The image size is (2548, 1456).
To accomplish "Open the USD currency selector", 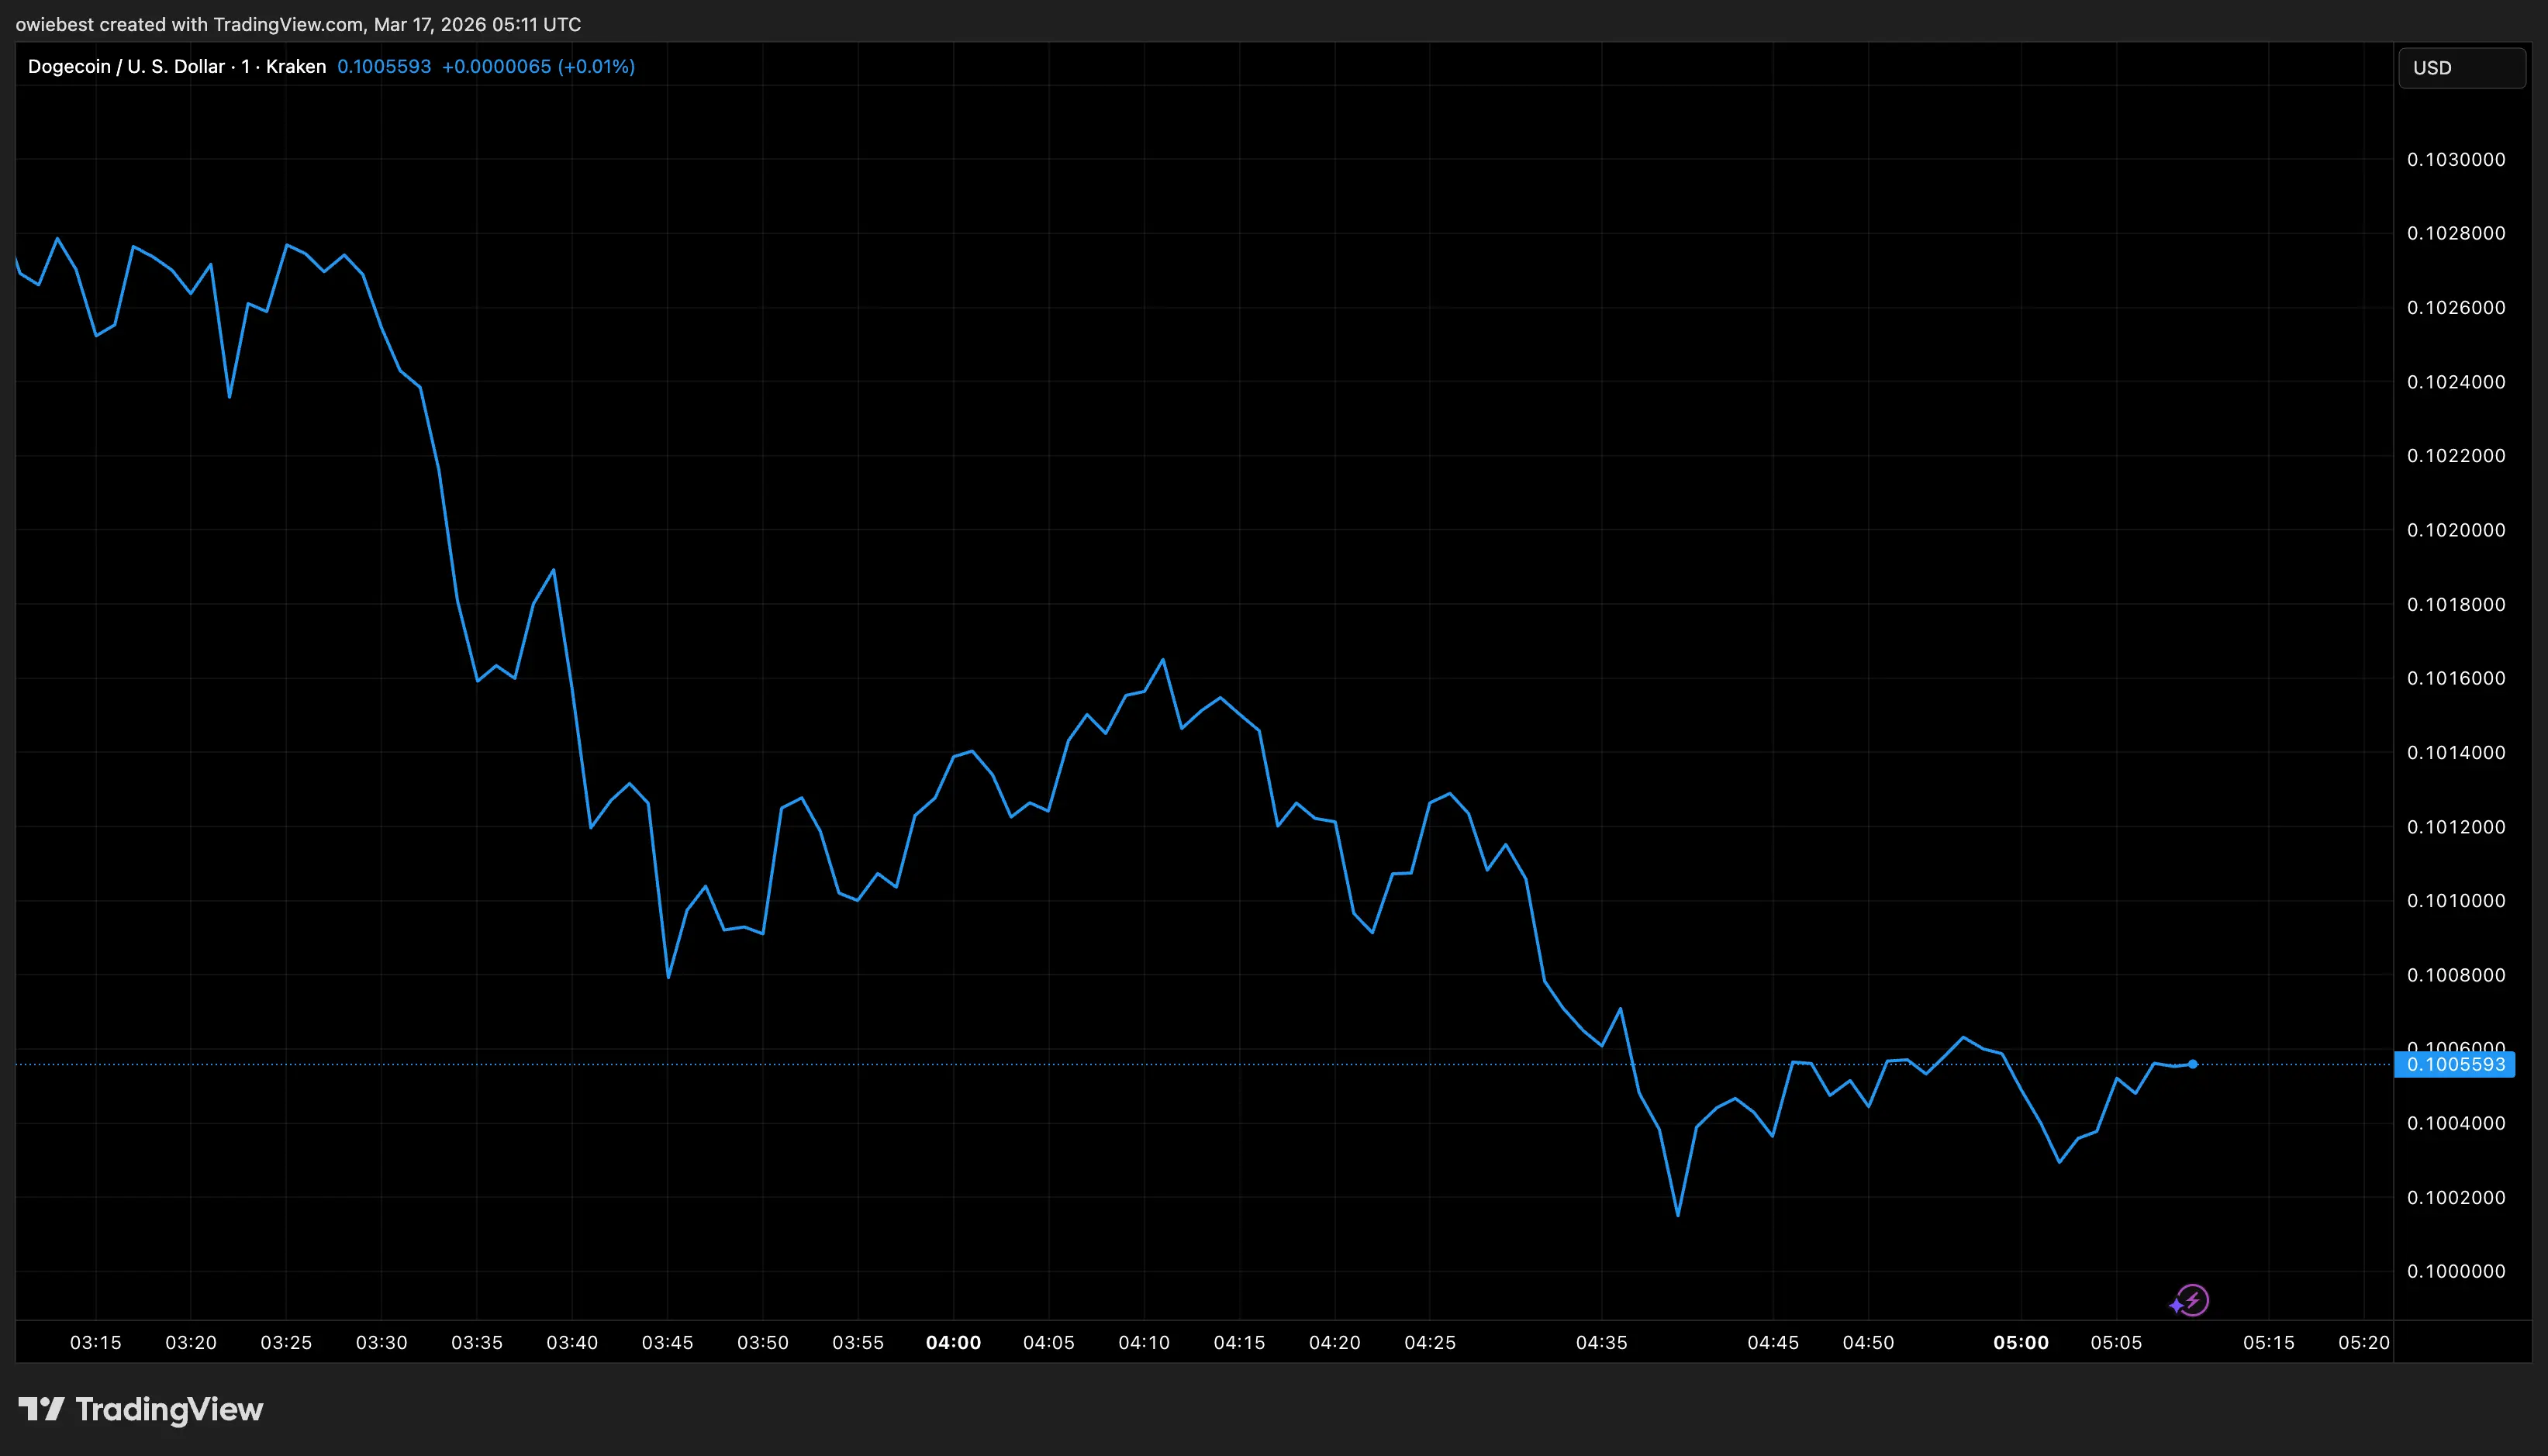I will point(2460,68).
